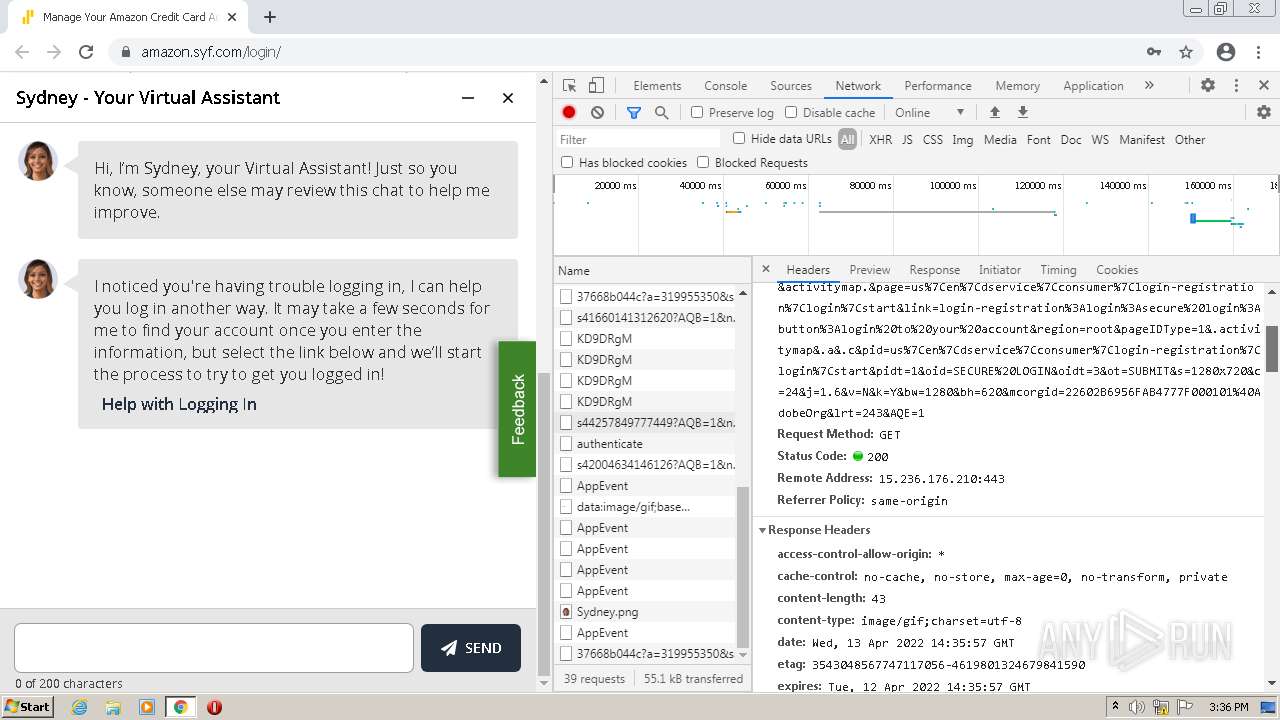Open Chrome taskbar icon
Screen dimensions: 1280x720
click(180, 707)
